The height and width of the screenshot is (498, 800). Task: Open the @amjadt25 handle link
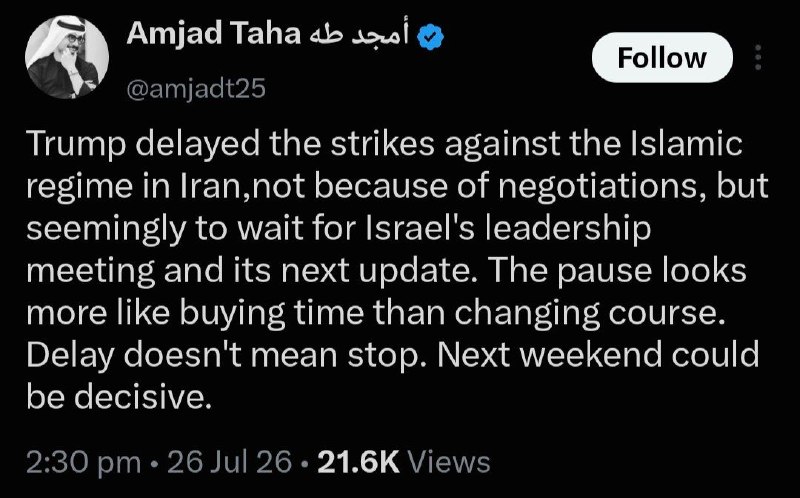click(x=196, y=89)
